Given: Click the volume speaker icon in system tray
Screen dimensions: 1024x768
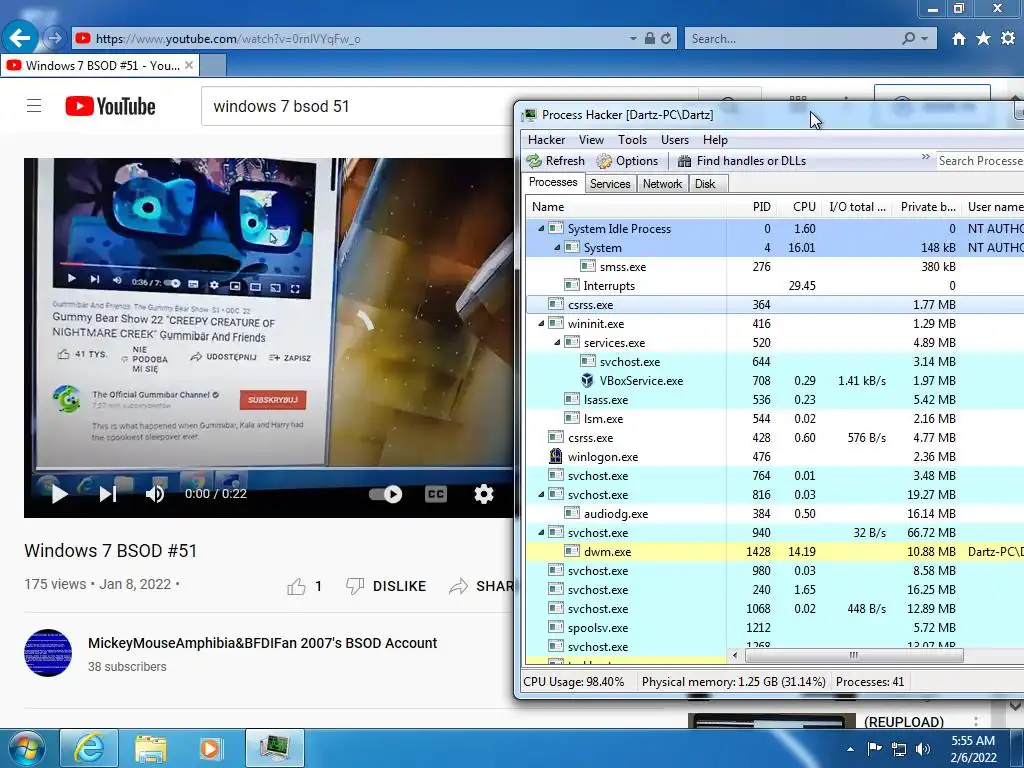Looking at the screenshot, I should click(922, 749).
